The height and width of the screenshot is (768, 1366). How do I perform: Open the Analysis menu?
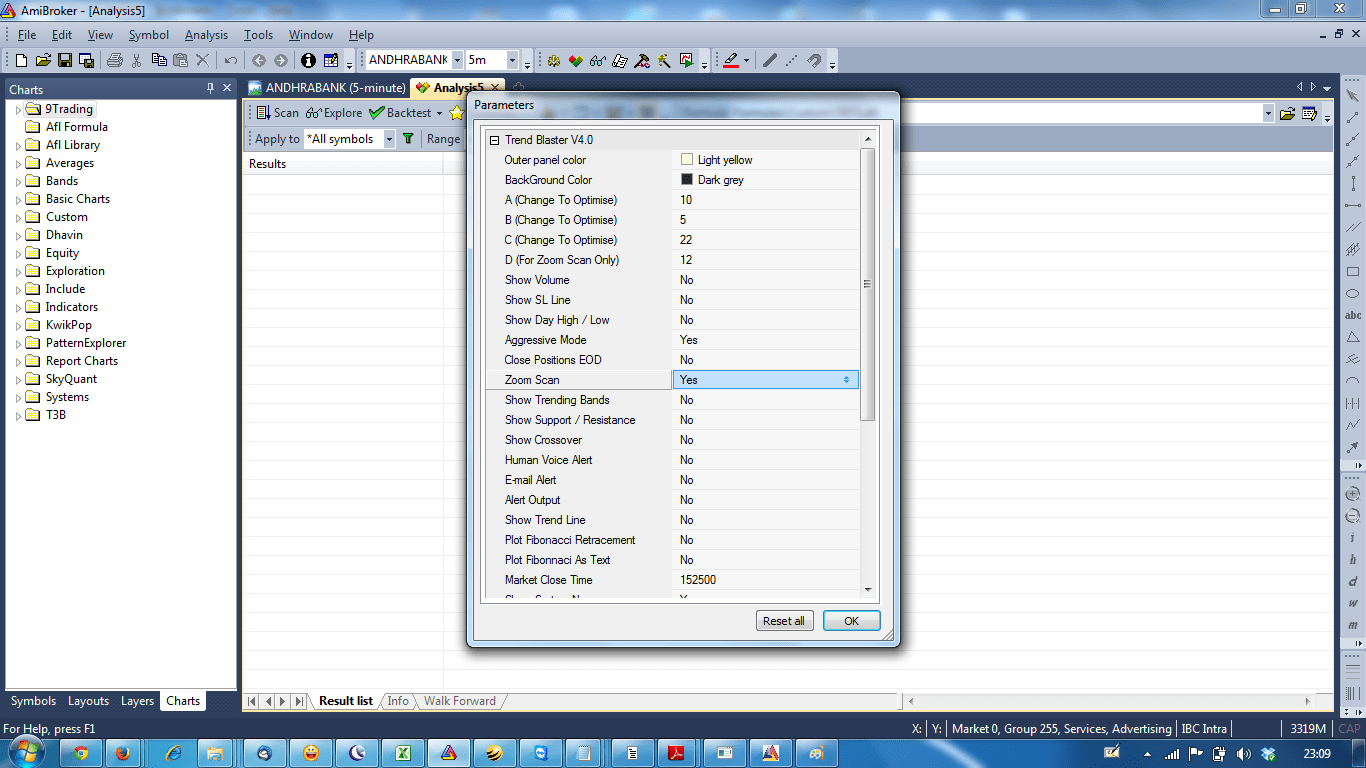pos(206,35)
